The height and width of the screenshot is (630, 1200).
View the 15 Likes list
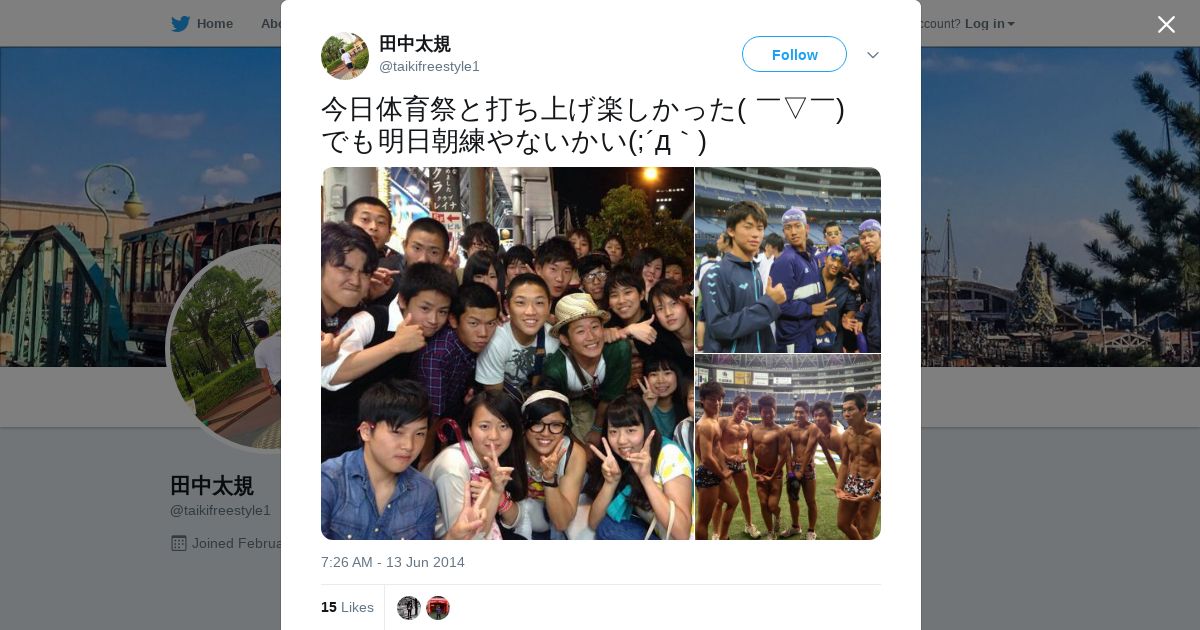click(x=347, y=607)
